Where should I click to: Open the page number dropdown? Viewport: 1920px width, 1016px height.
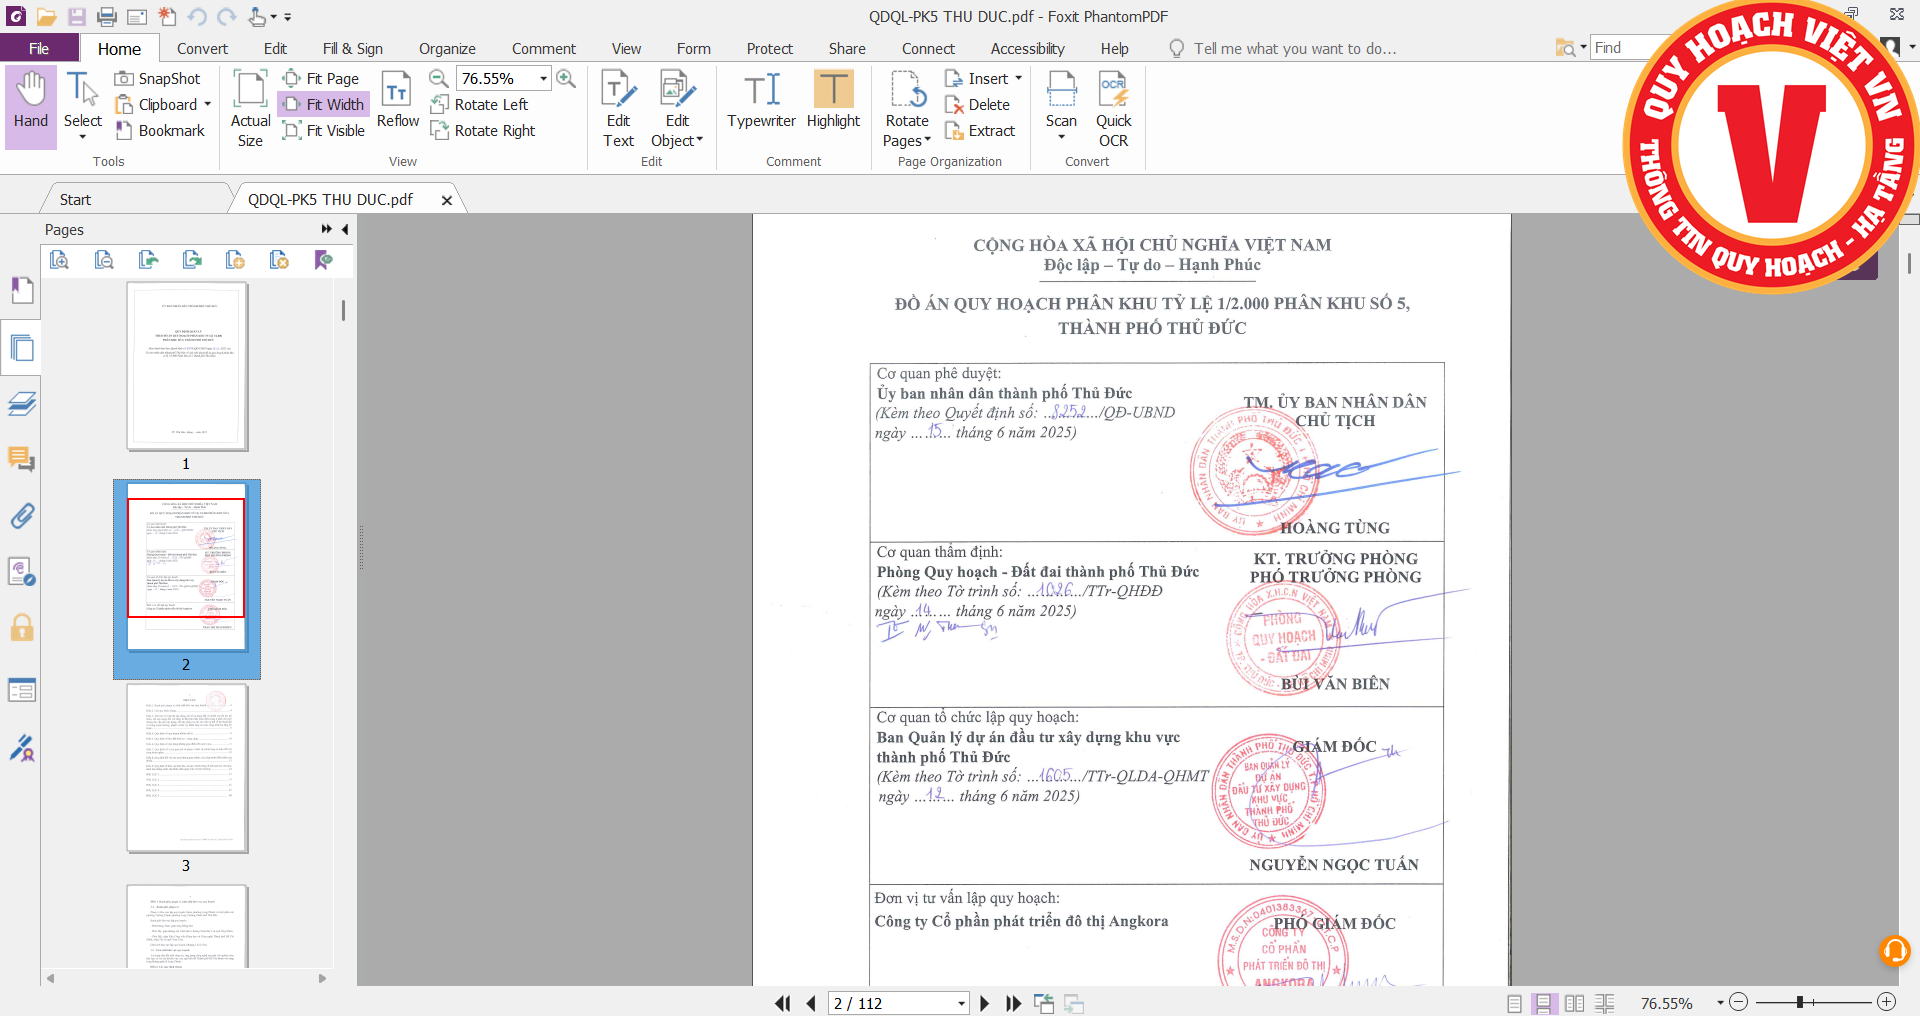click(961, 1003)
